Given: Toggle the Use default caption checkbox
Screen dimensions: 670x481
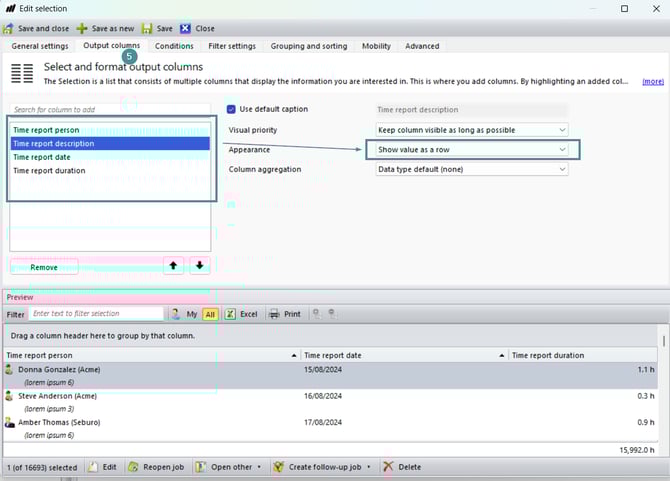Looking at the screenshot, I should click(232, 109).
